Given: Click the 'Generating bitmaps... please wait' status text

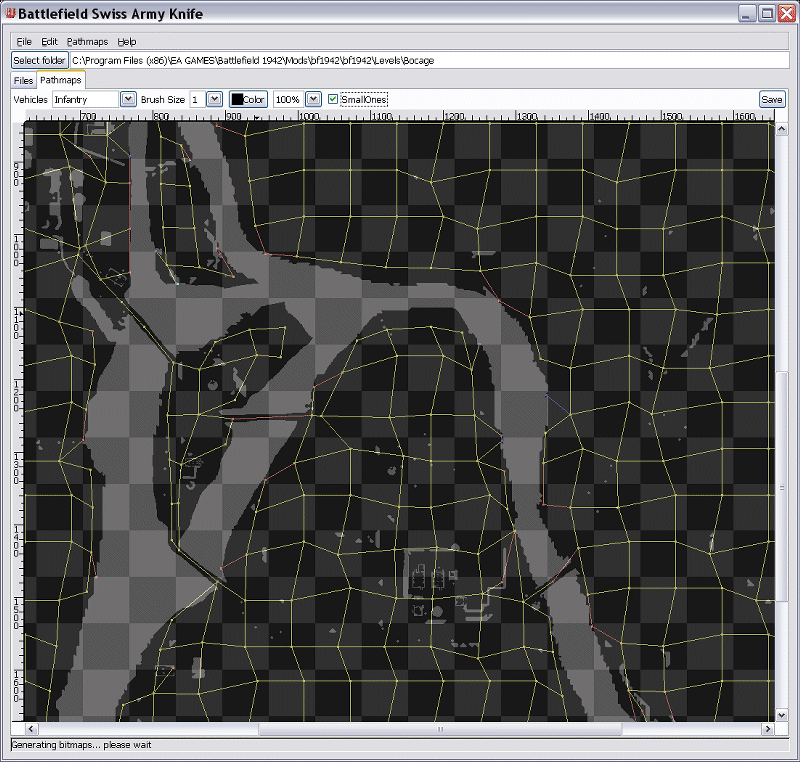Looking at the screenshot, I should [82, 745].
